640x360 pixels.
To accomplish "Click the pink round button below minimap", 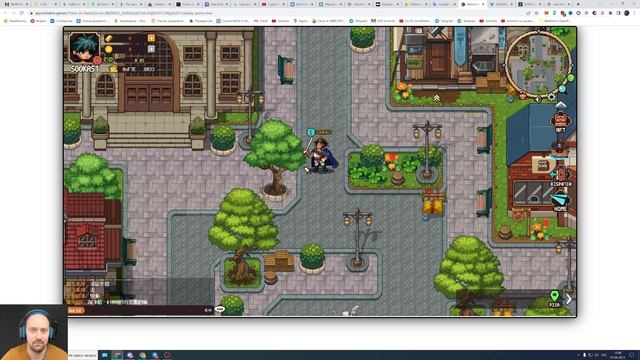I will point(523,97).
